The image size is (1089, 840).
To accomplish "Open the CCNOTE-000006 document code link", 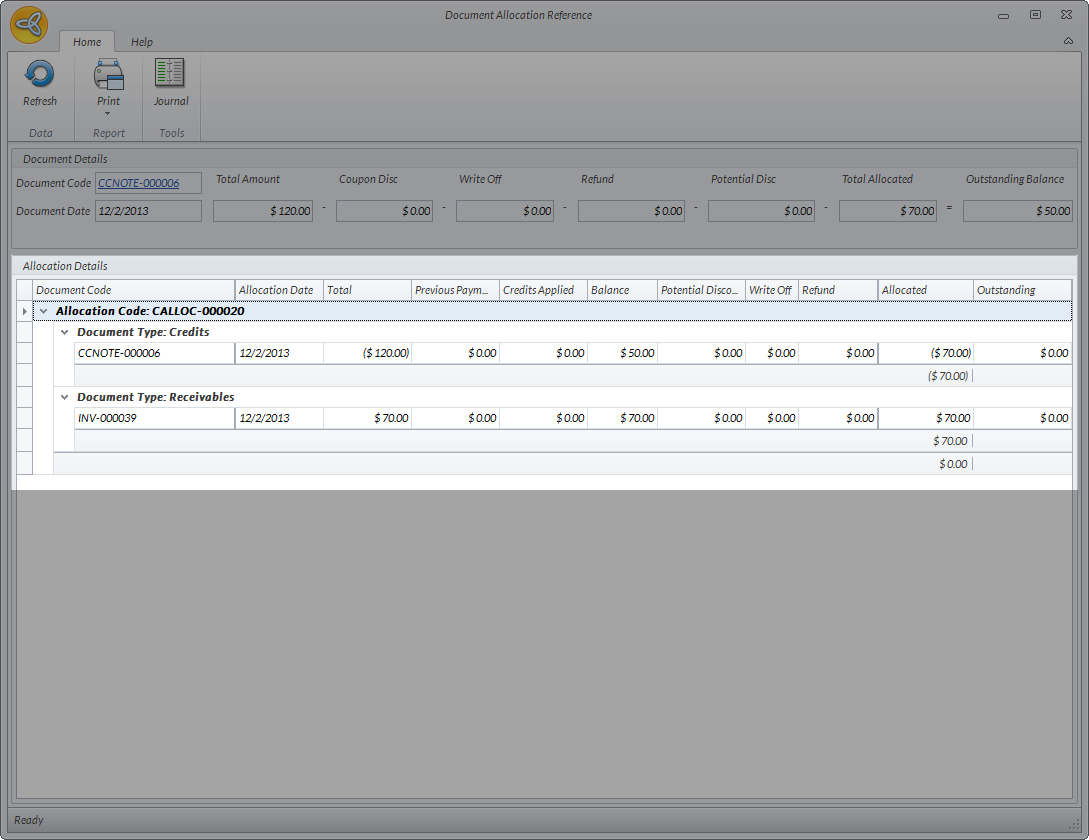I will pos(139,183).
